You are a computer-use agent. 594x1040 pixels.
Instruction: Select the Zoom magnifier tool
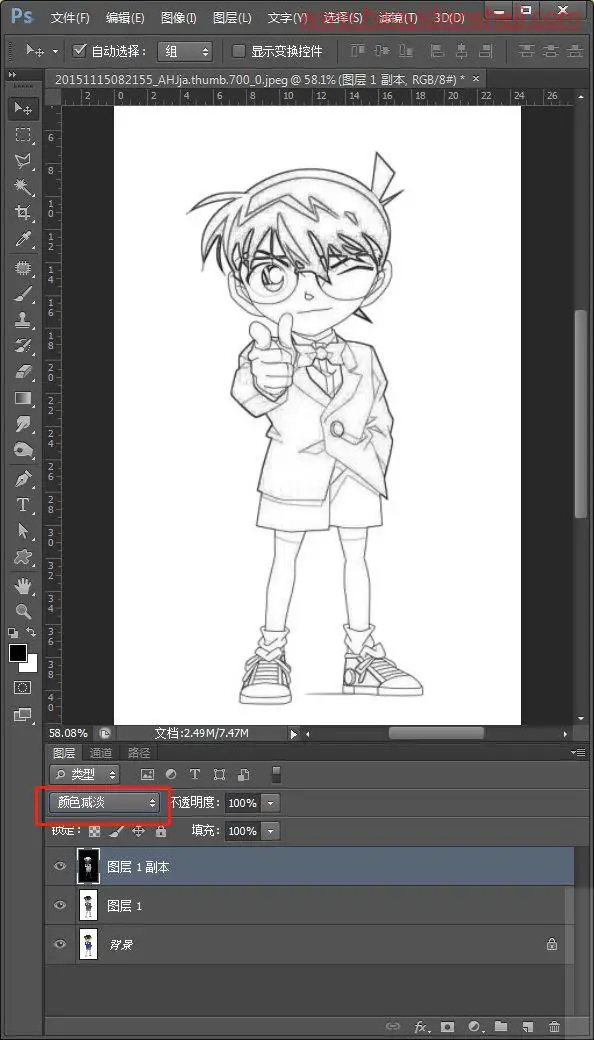(x=23, y=611)
